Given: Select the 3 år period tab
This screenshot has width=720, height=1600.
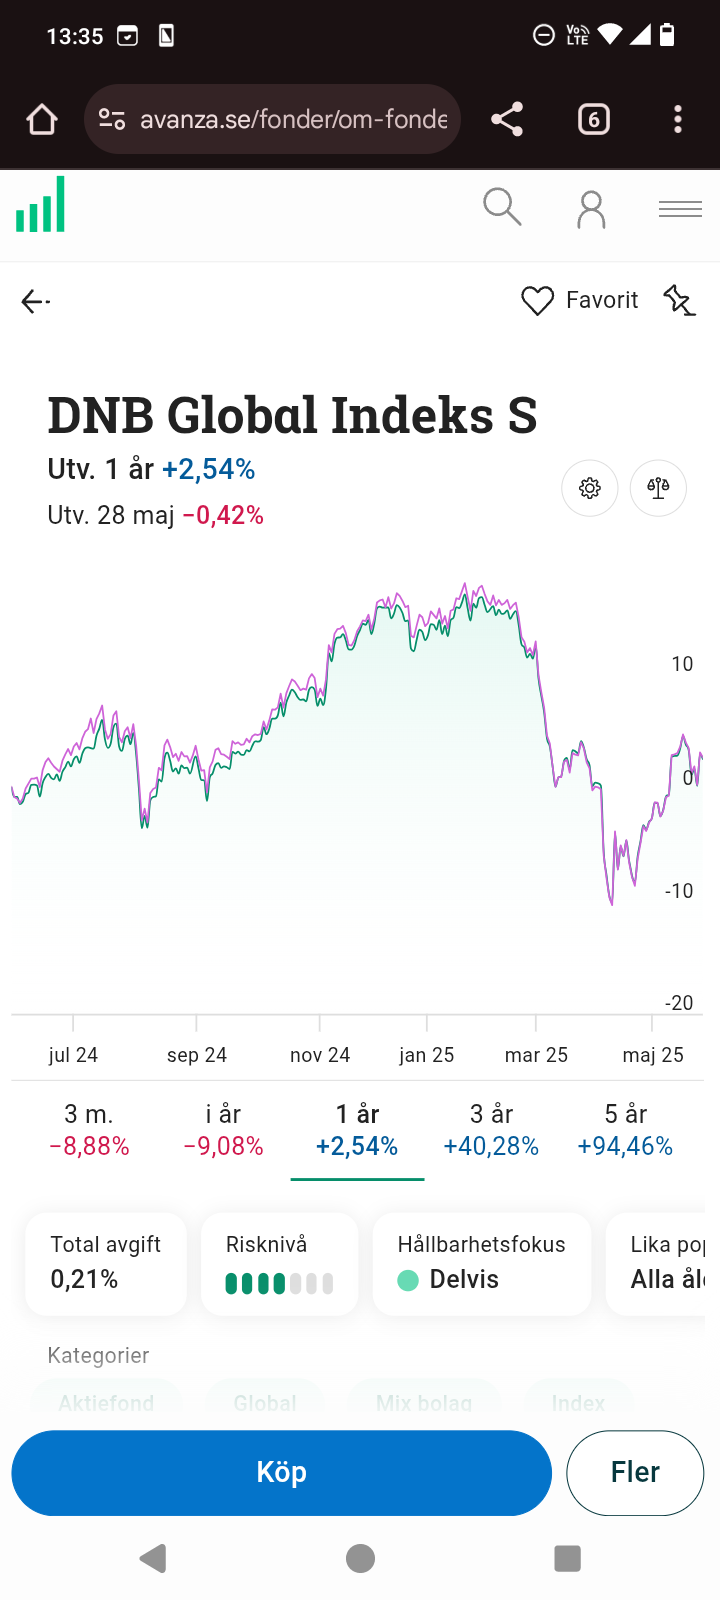Looking at the screenshot, I should click(x=491, y=1130).
